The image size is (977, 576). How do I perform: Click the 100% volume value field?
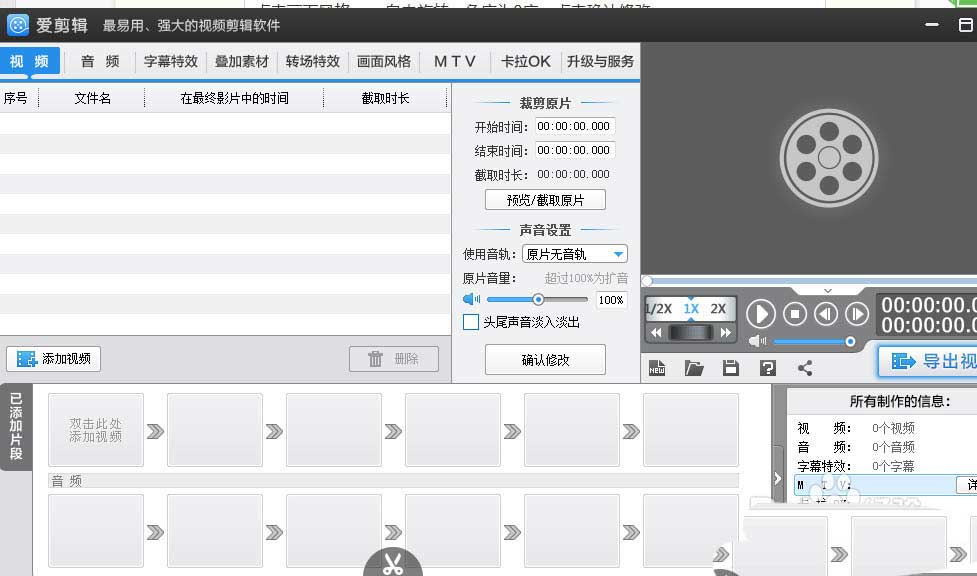tap(611, 300)
